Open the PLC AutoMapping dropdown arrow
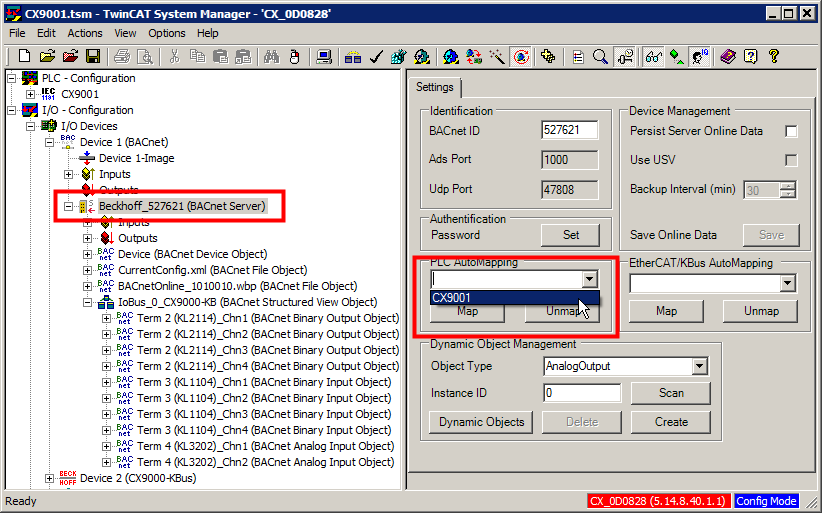The height and width of the screenshot is (513, 822). (589, 279)
